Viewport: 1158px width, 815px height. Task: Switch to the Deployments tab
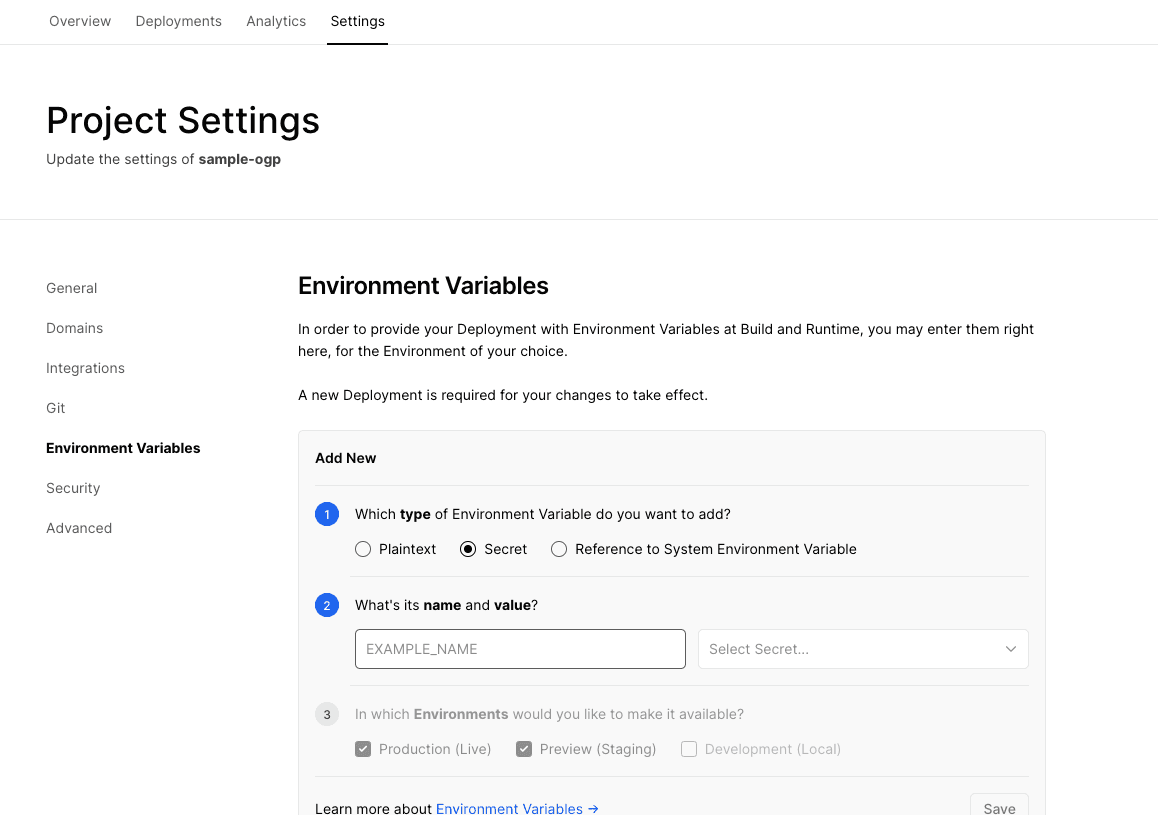[x=179, y=21]
